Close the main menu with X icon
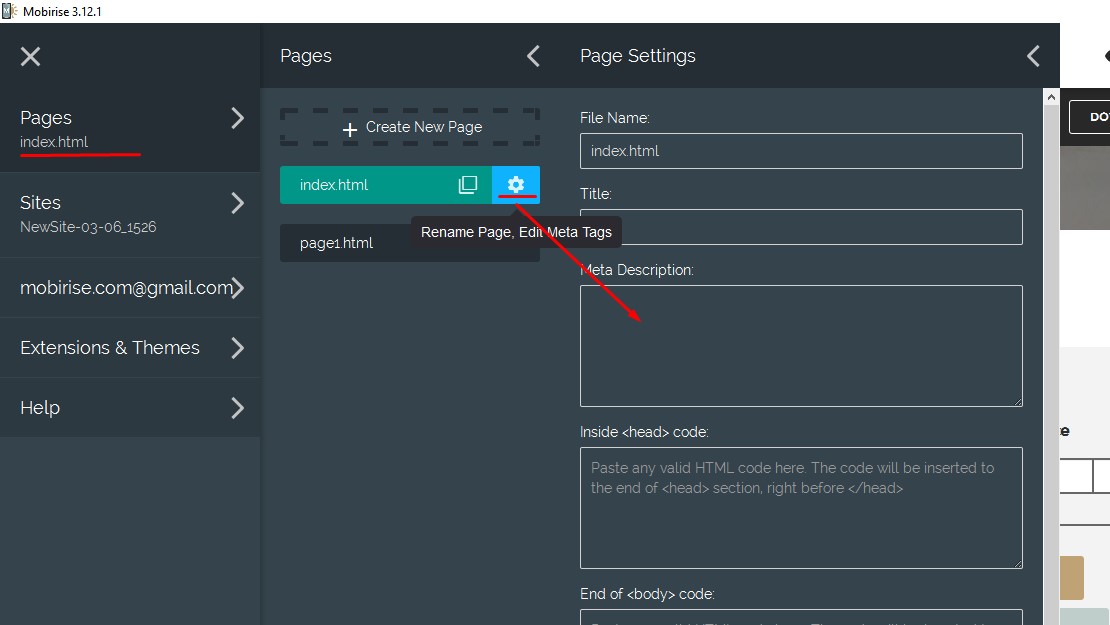 coord(31,56)
